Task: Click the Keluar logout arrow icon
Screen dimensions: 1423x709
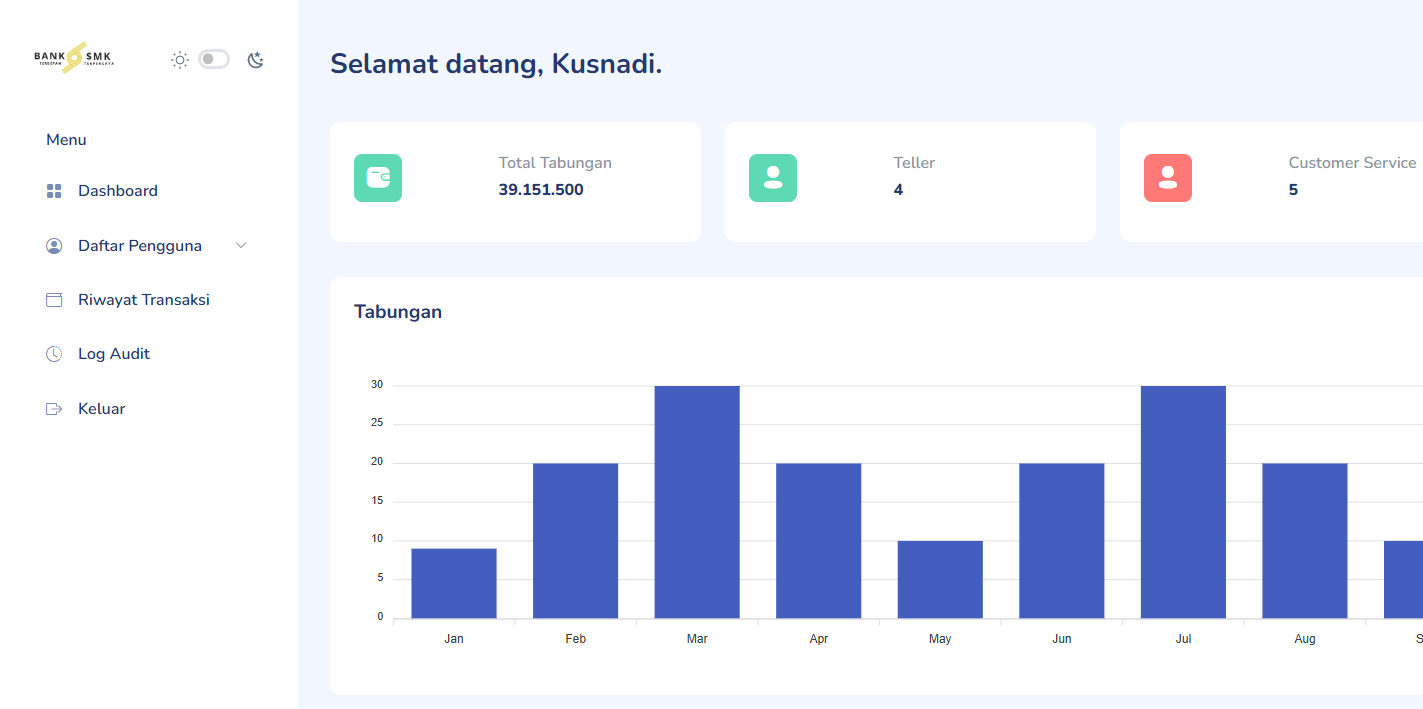Action: 54,409
